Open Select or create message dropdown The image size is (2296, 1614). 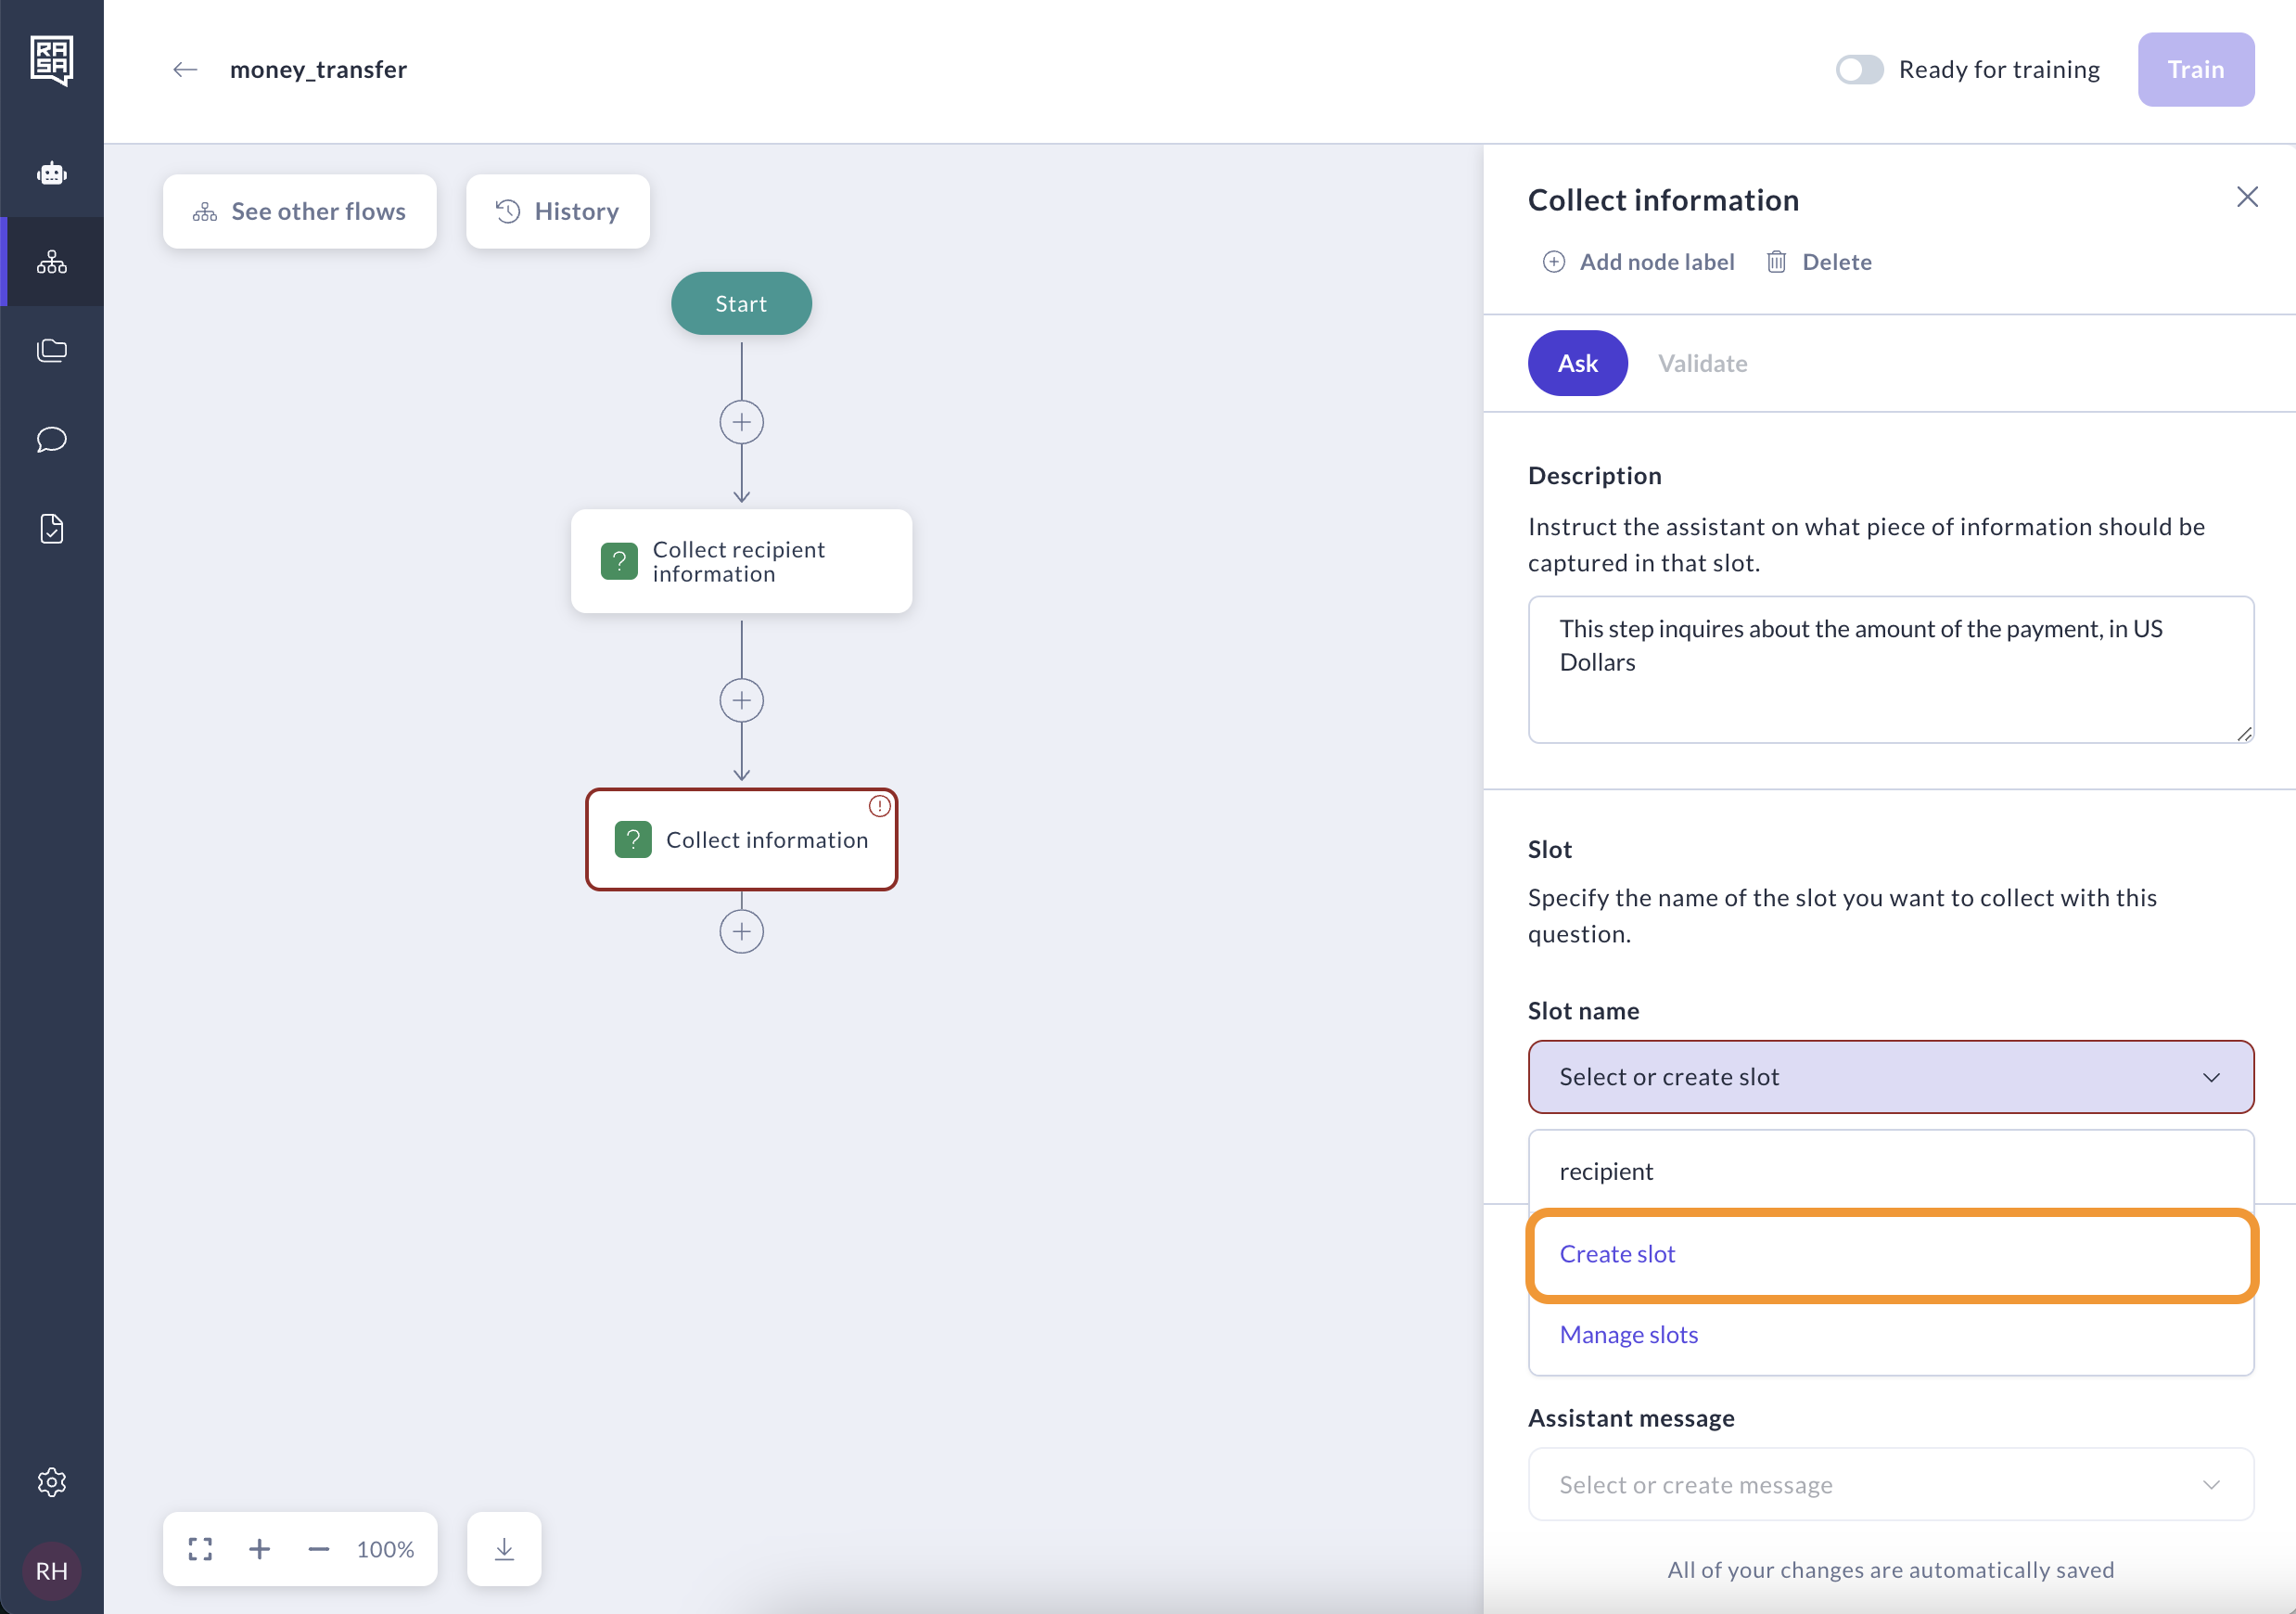[1890, 1484]
